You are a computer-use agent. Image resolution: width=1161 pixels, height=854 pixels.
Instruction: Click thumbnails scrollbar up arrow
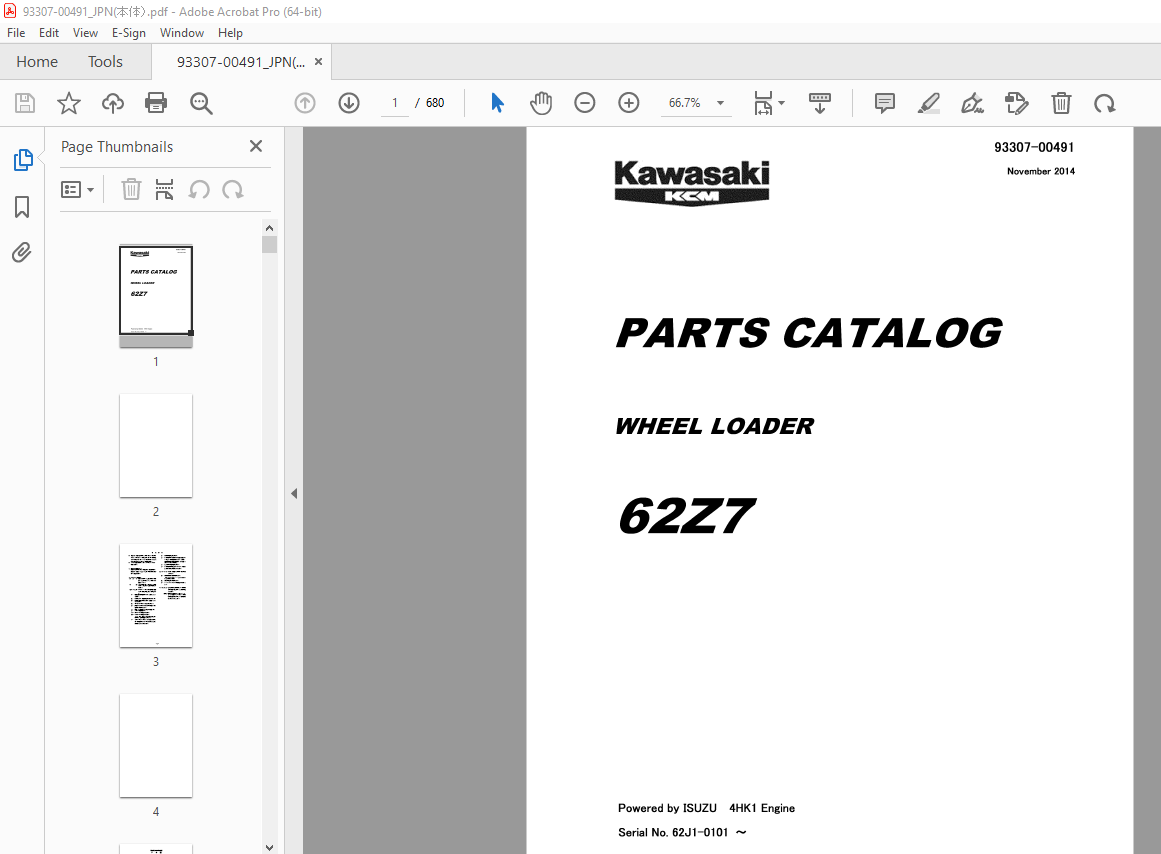tap(270, 228)
